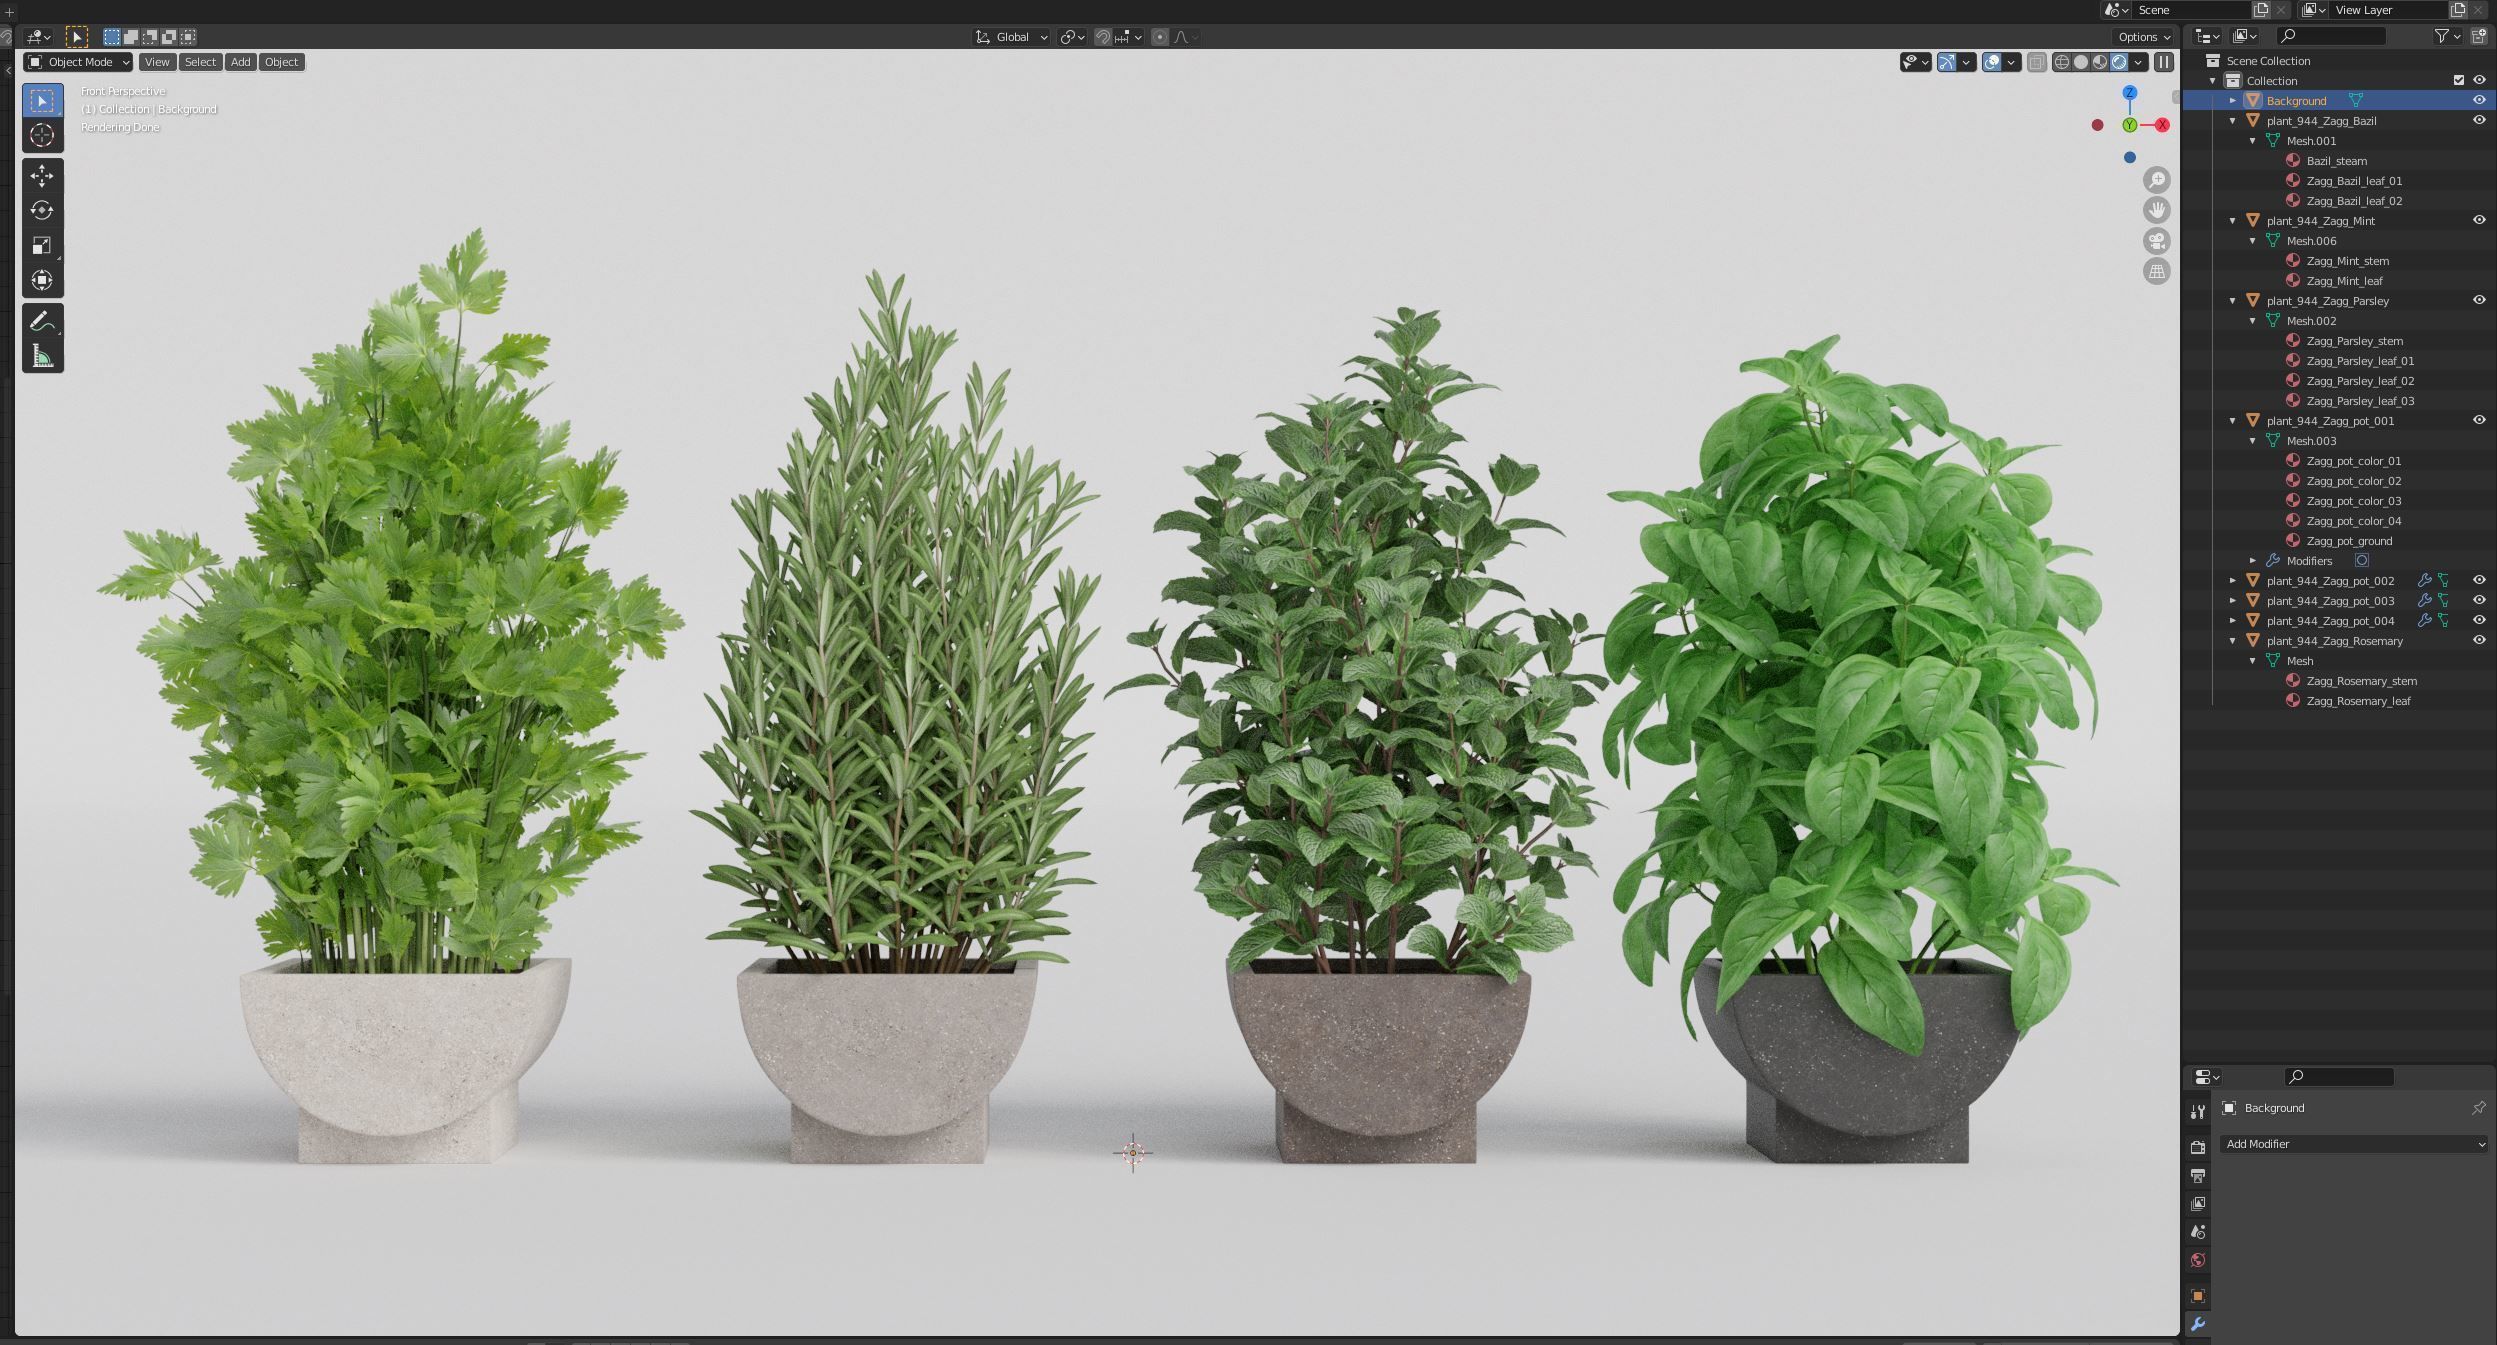Switch perspective/orthographic grid icon

tap(2157, 271)
